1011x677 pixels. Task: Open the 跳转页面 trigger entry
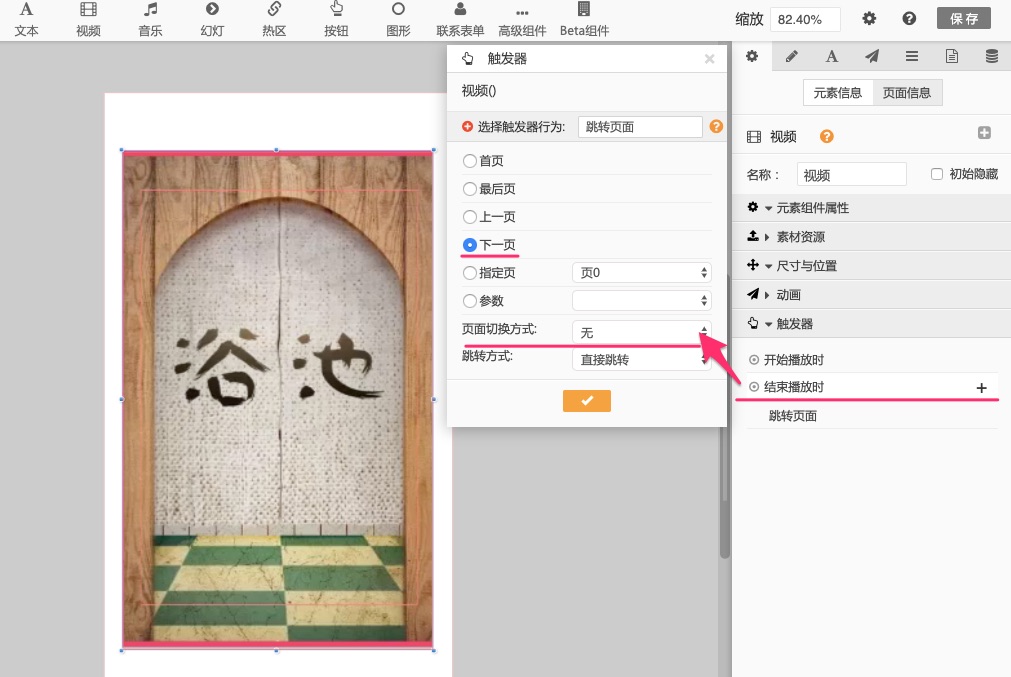(793, 416)
